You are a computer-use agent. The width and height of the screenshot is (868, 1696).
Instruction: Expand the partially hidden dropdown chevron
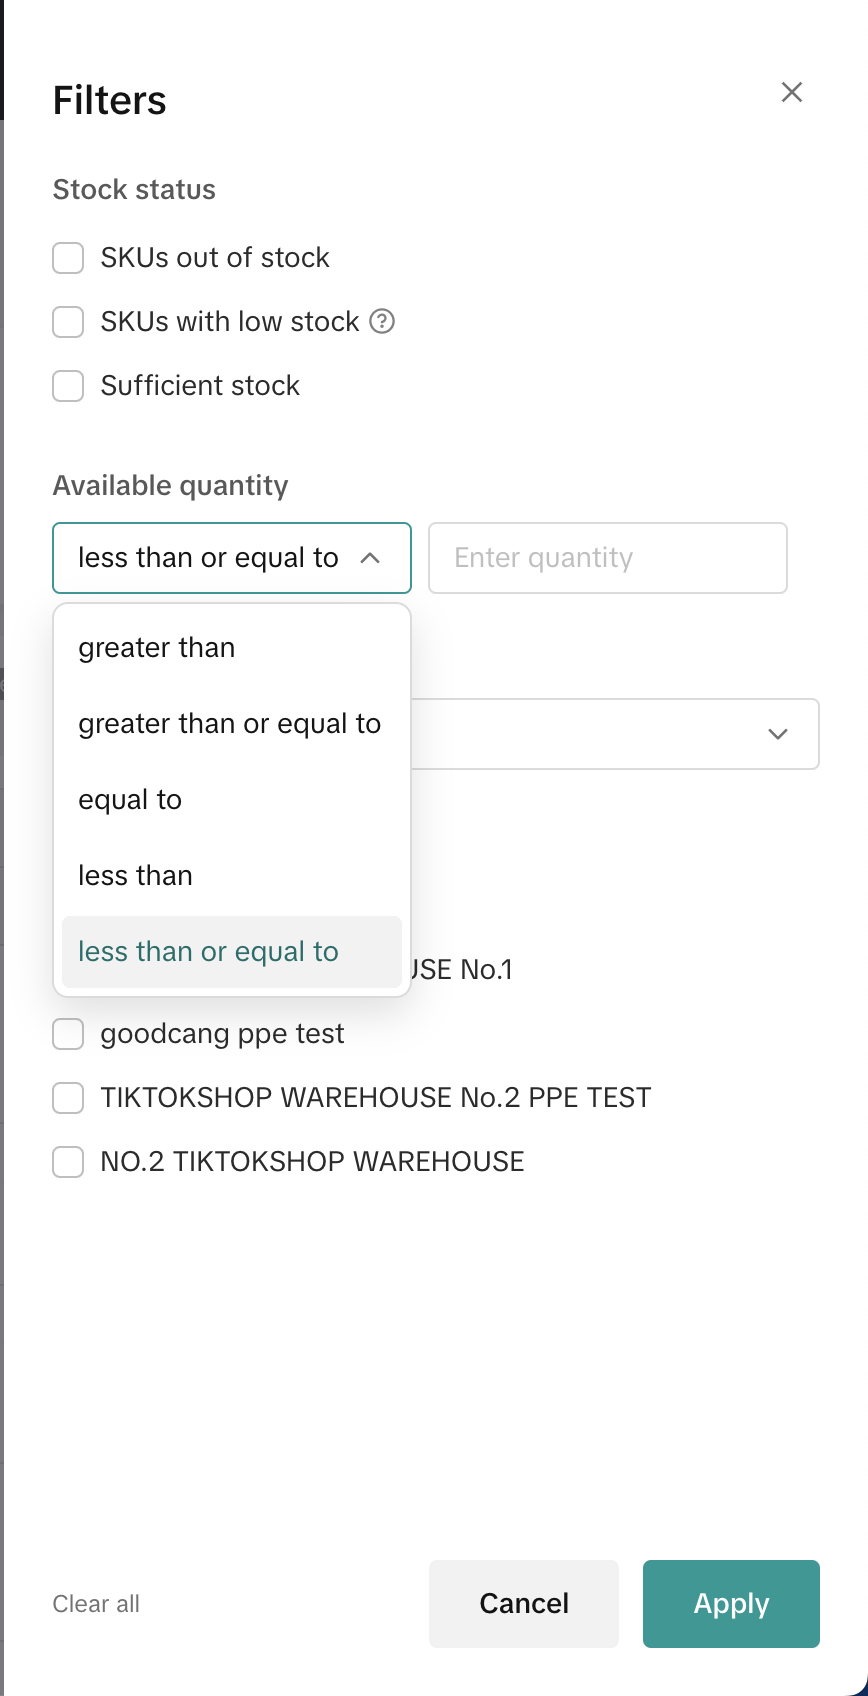pos(777,734)
